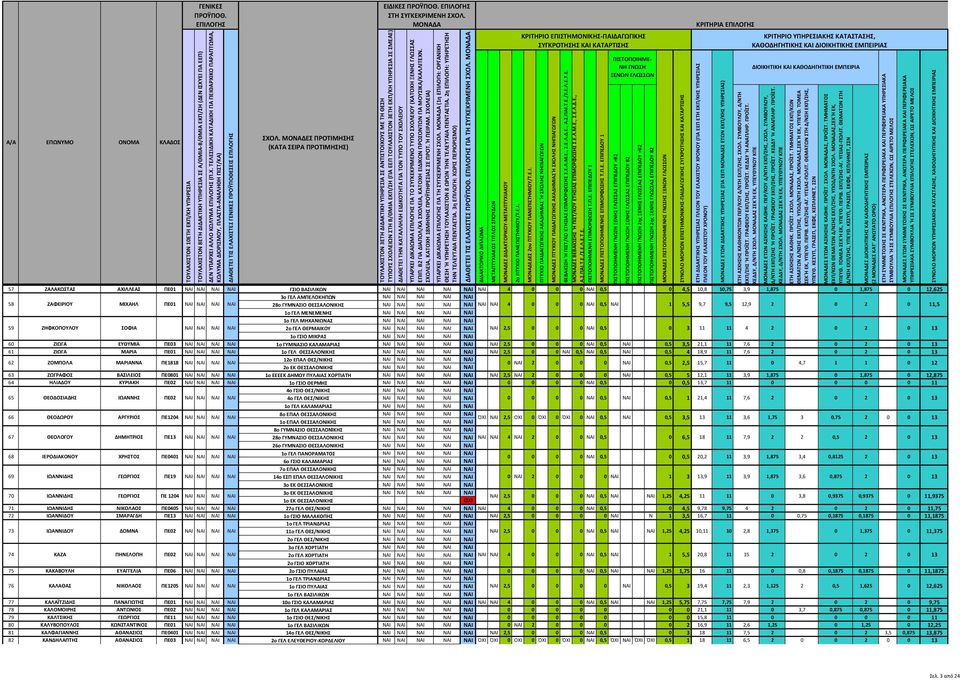
Task: Click the ΣΧΟΛ. ΜΟΝΑΔΕΣ ΠΡΟΤΙΜΗΣΗΣ header
Action: [x=307, y=143]
